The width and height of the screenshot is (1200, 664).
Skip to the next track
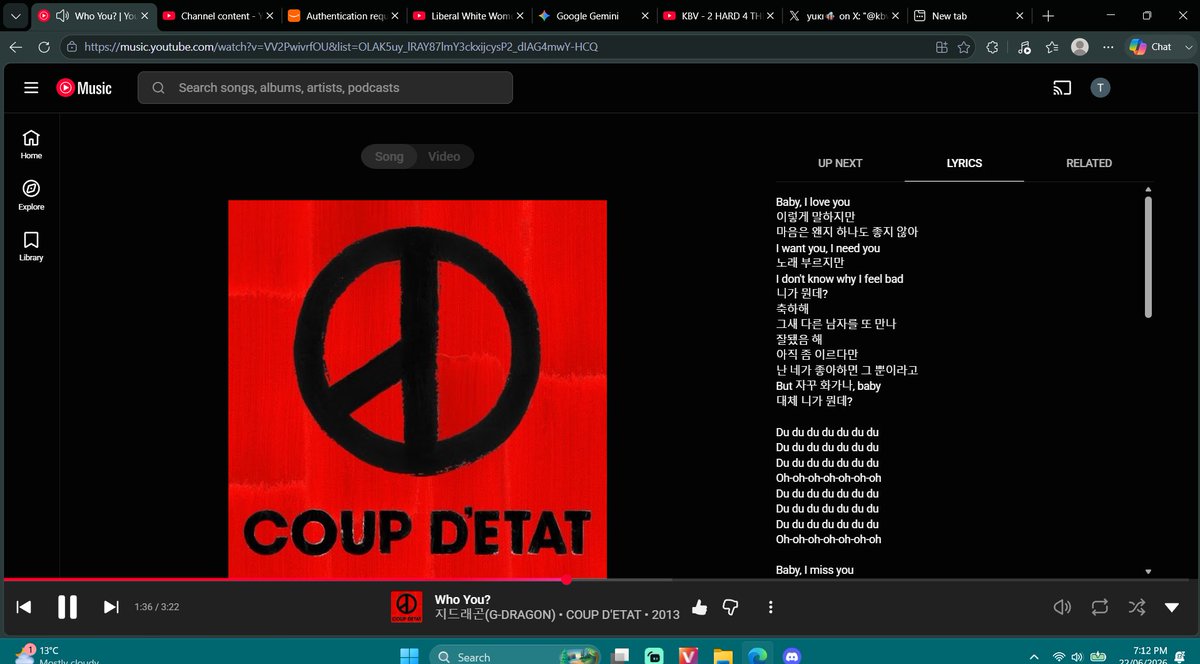(x=111, y=607)
